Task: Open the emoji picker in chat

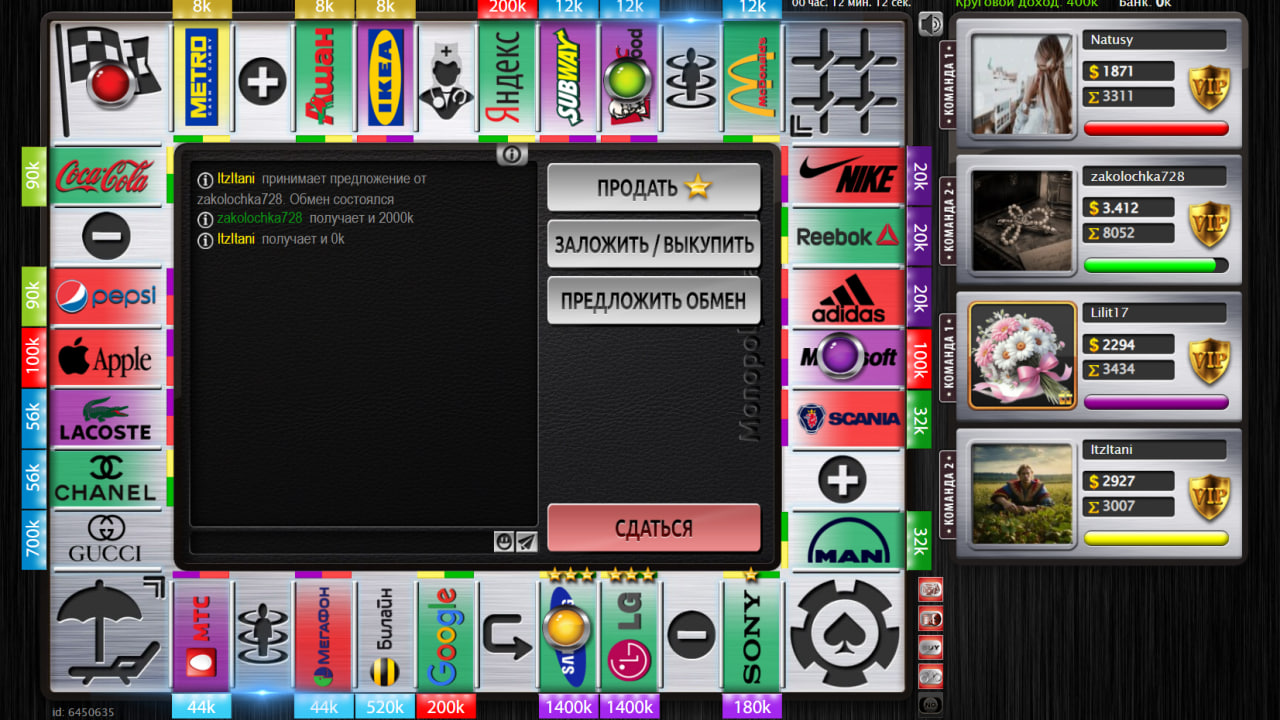Action: (x=504, y=541)
